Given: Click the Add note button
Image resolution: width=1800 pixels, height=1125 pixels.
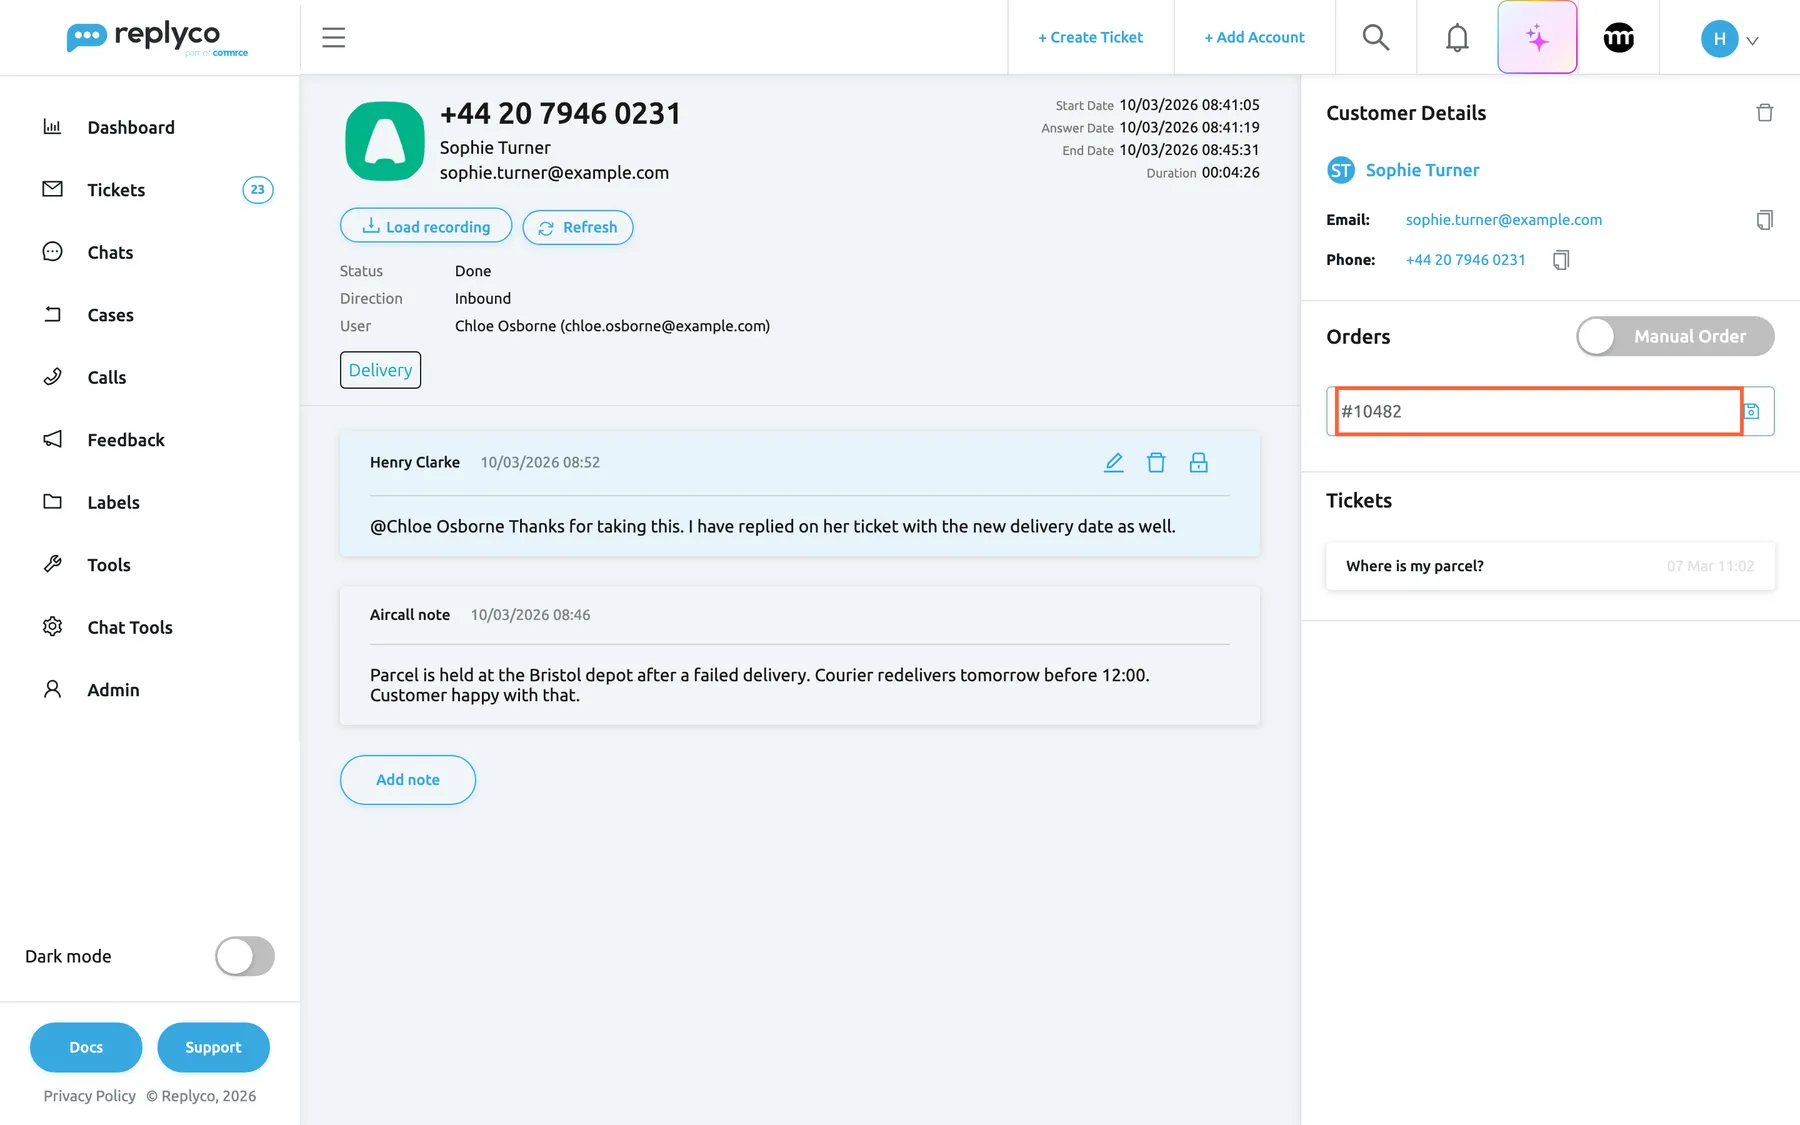Looking at the screenshot, I should pyautogui.click(x=408, y=780).
